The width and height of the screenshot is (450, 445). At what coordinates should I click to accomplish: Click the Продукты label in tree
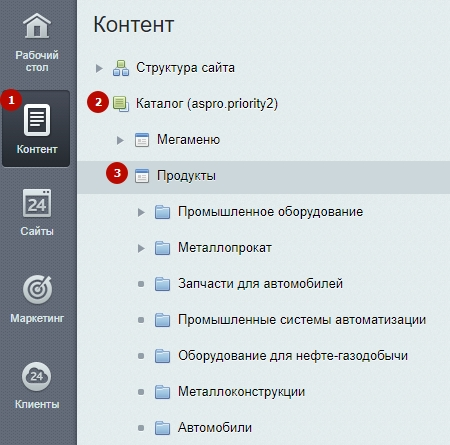(186, 176)
